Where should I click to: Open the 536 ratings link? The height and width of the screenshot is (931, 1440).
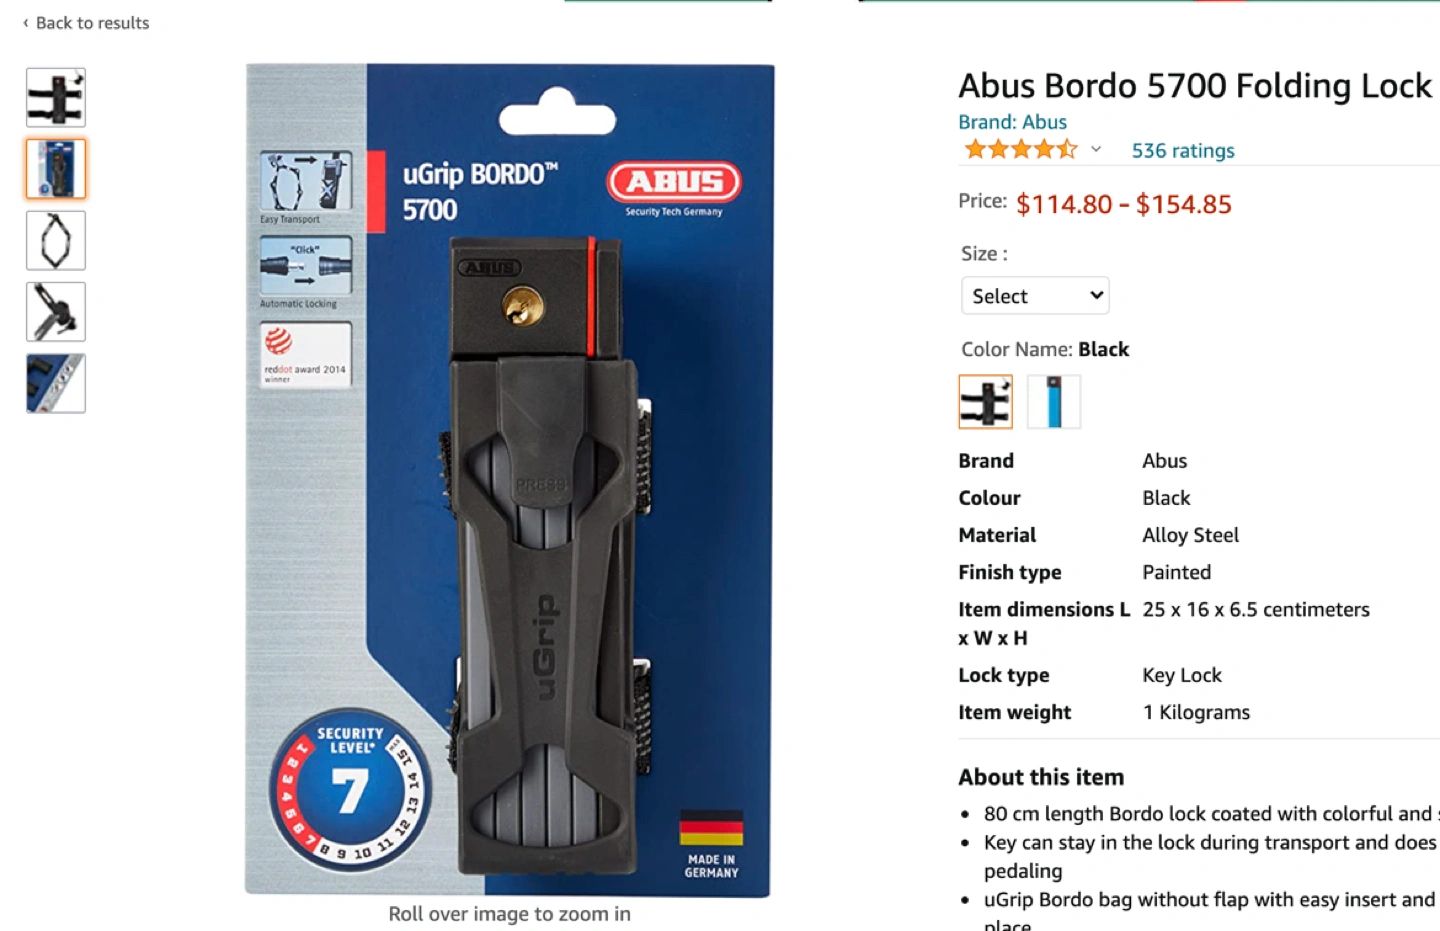coord(1183,151)
